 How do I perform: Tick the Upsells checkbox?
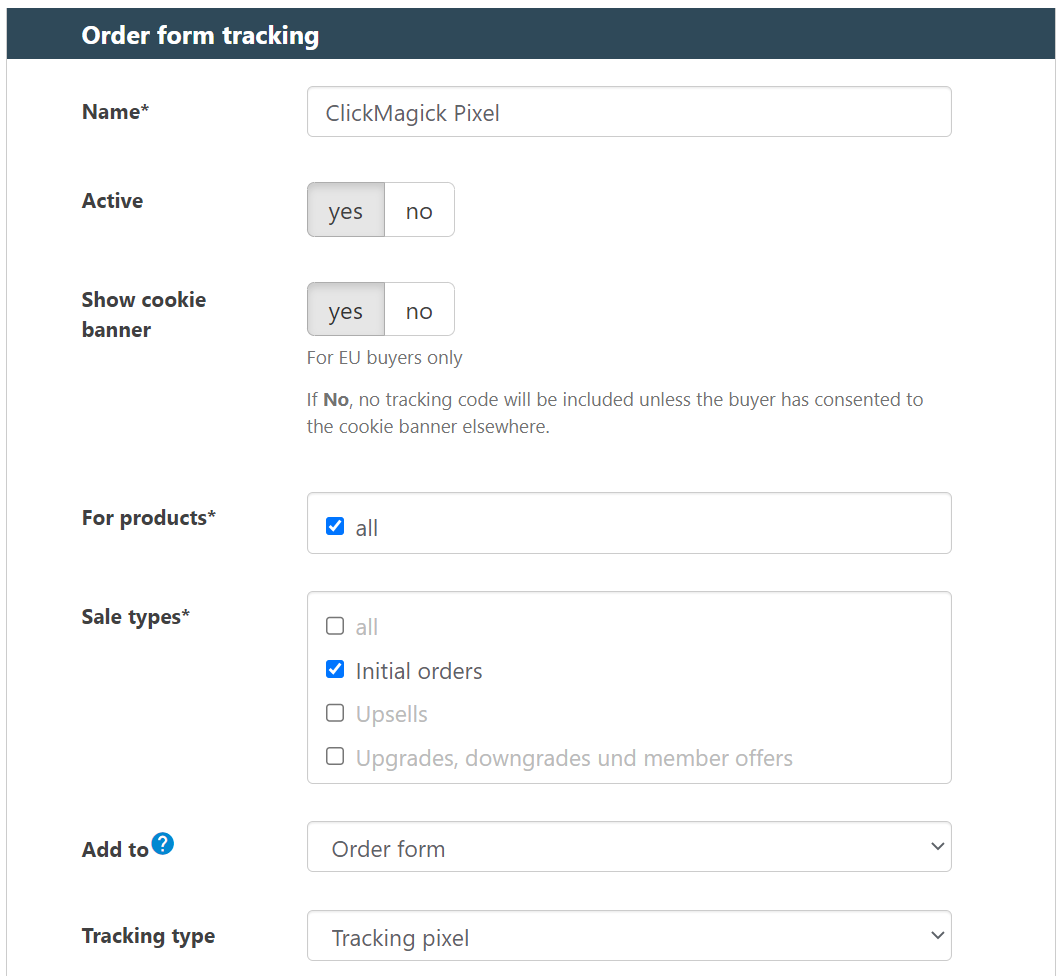click(335, 714)
